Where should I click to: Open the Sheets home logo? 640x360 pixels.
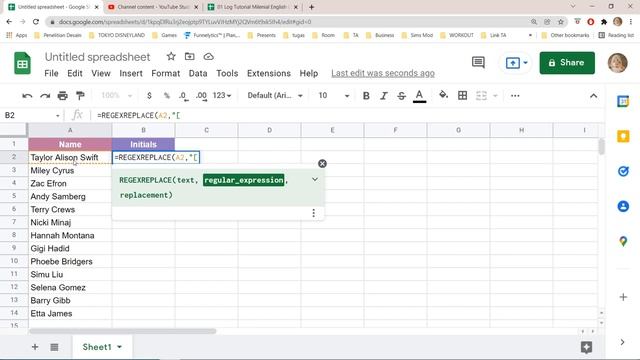[22, 63]
